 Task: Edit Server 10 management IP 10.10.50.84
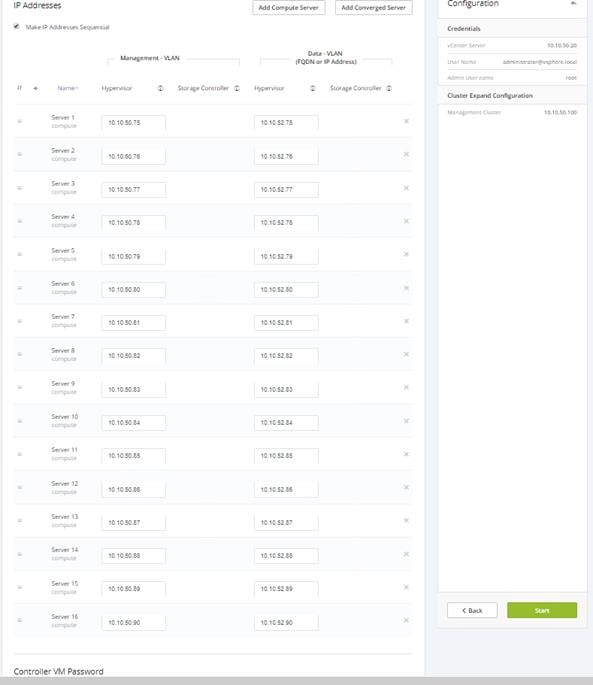(x=134, y=423)
